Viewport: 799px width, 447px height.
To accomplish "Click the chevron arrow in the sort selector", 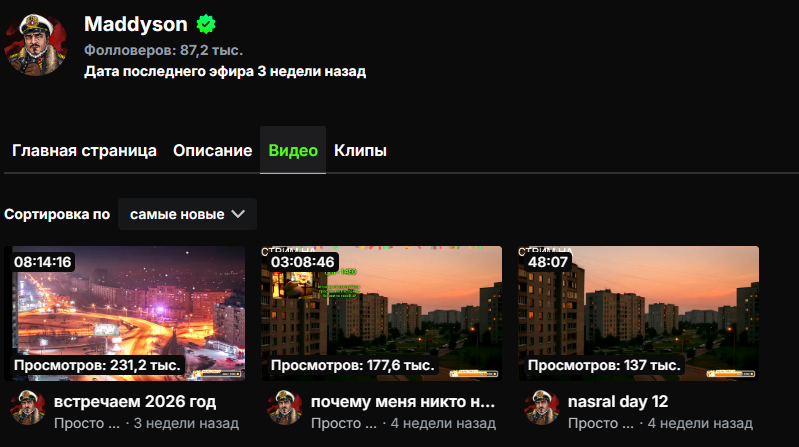I will [x=238, y=214].
